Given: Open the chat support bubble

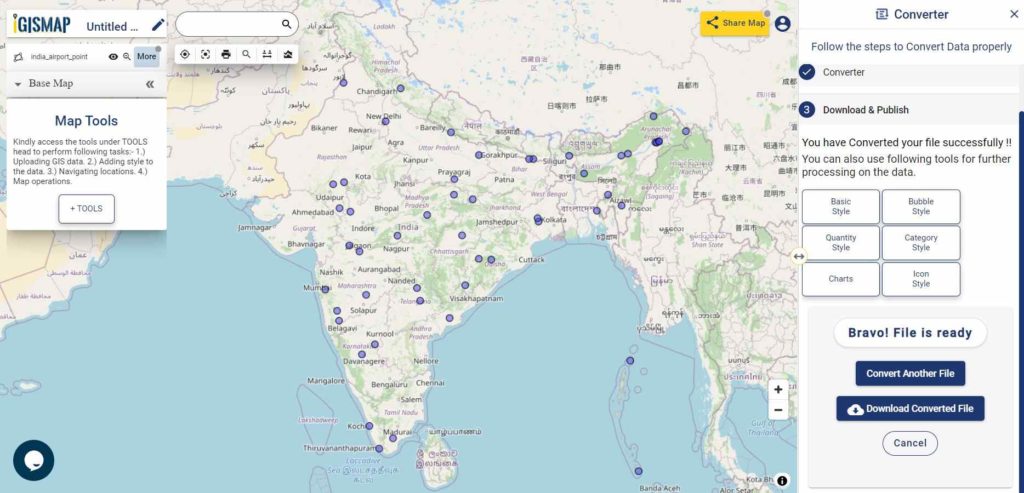Looking at the screenshot, I should [33, 460].
